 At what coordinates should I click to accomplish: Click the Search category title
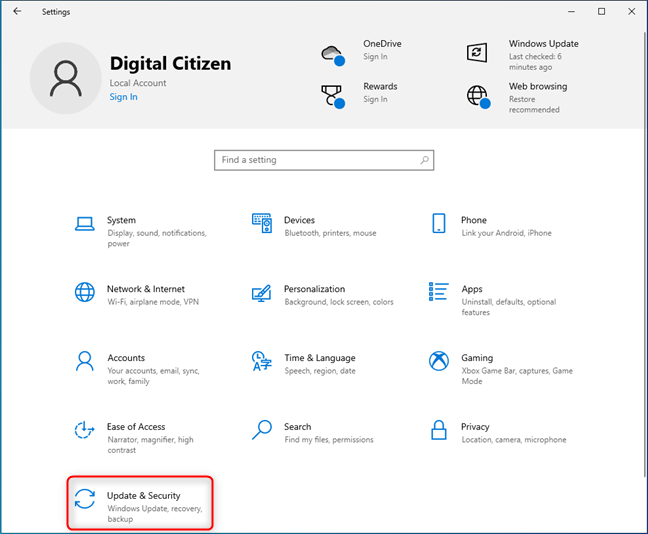[298, 427]
